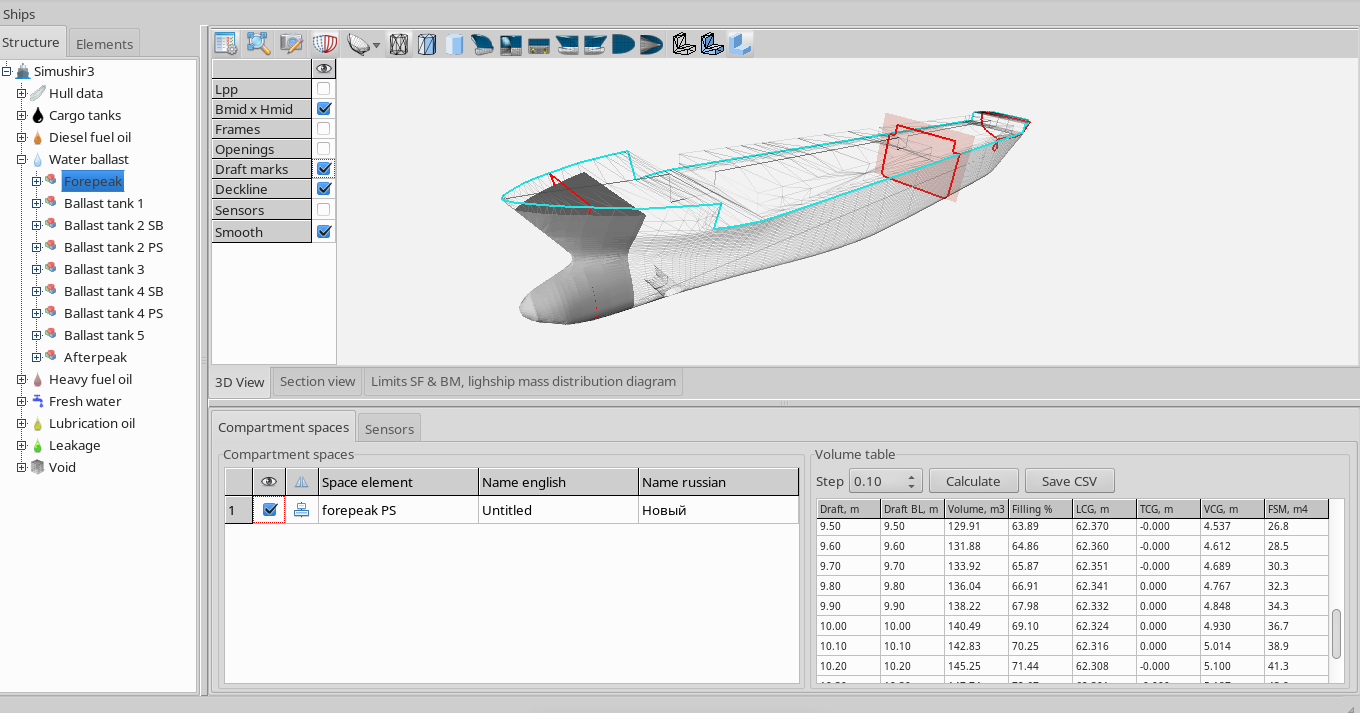Enable the Sensors checkbox in the view list
The width and height of the screenshot is (1360, 713).
[324, 210]
